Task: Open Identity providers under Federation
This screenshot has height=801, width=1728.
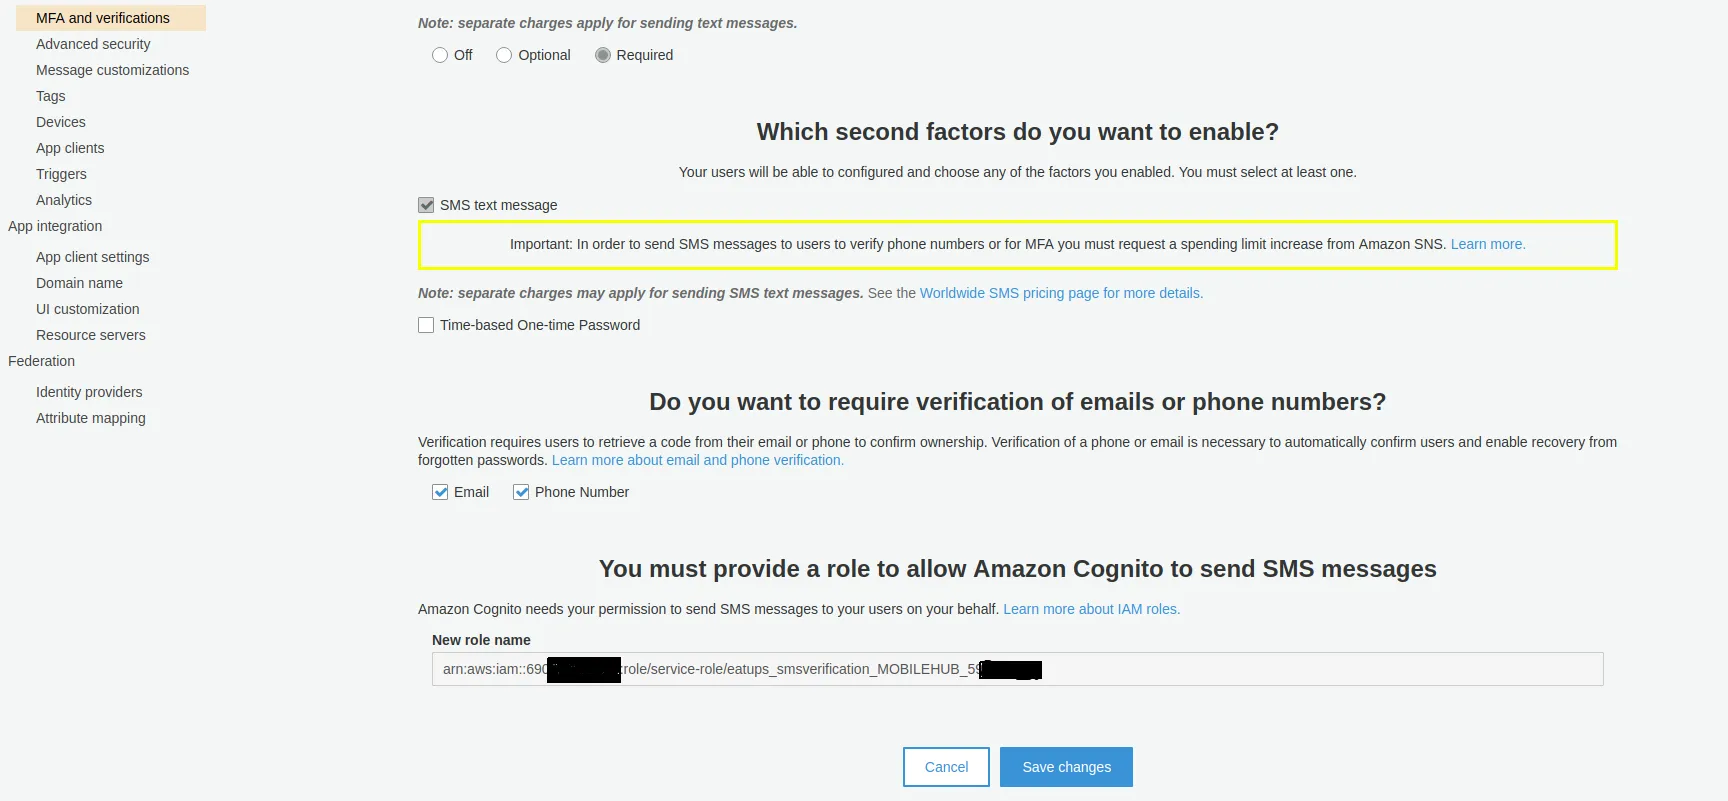Action: coord(89,392)
